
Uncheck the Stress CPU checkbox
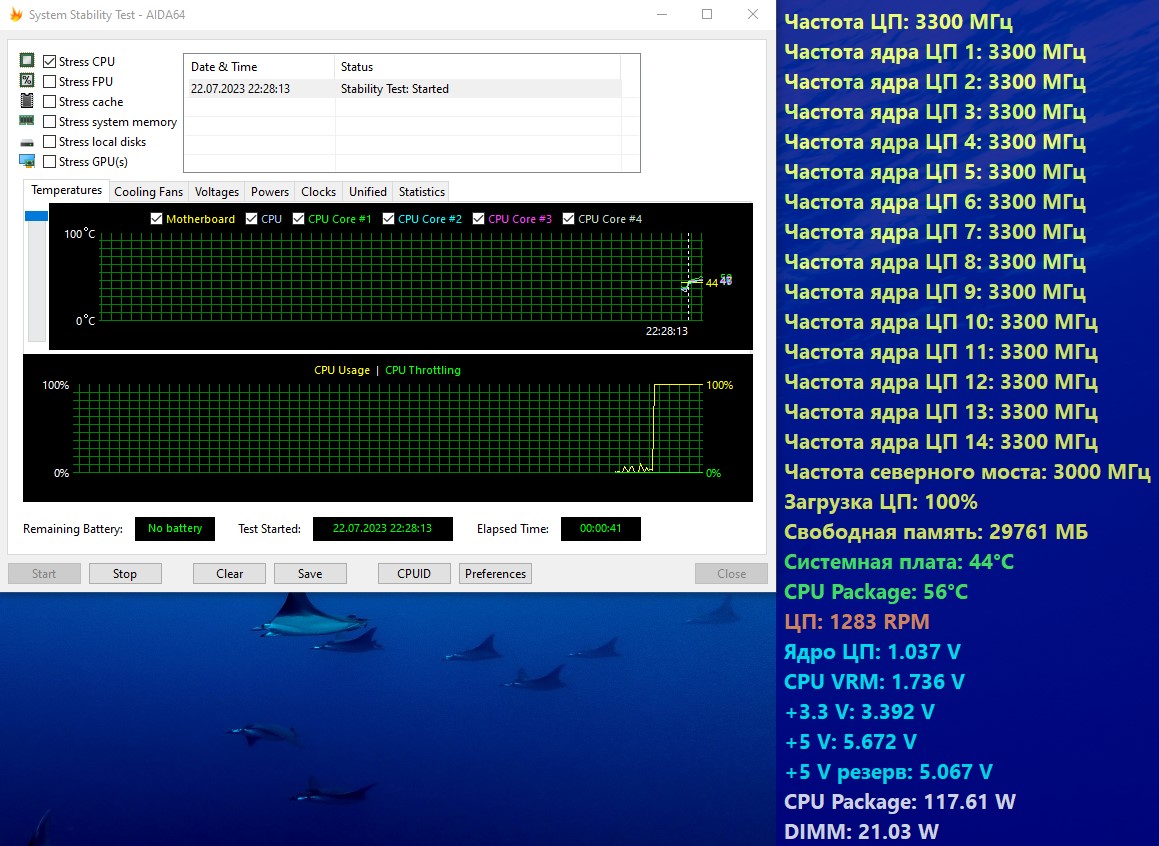(50, 61)
